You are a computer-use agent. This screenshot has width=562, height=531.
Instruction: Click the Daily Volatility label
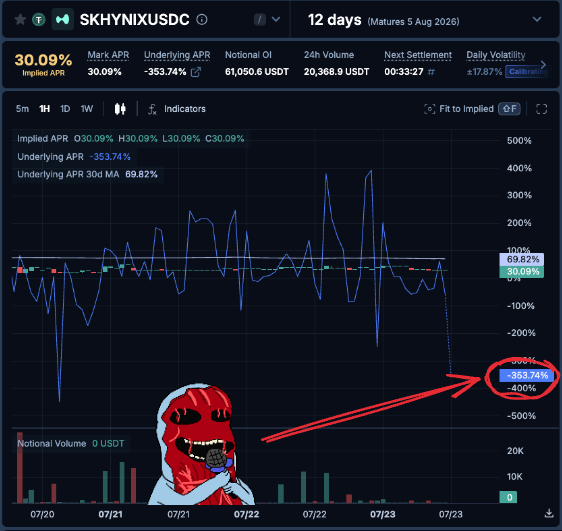point(496,55)
